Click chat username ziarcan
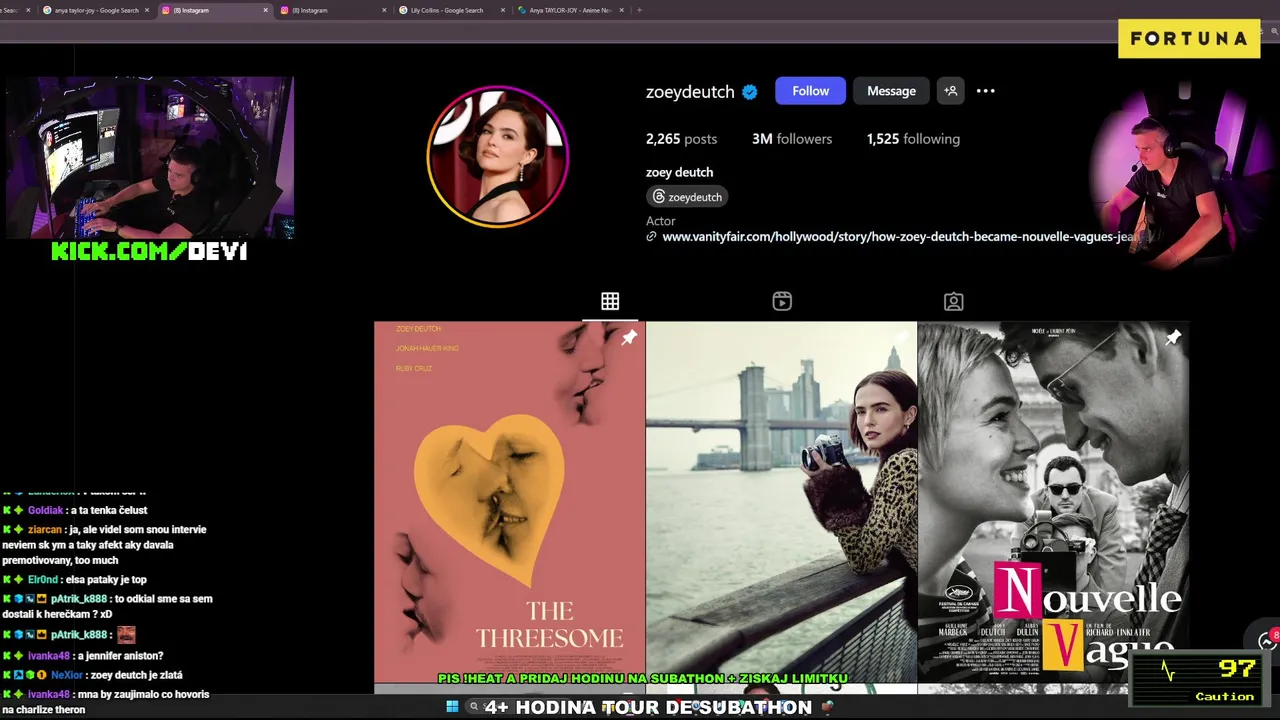 [45, 529]
